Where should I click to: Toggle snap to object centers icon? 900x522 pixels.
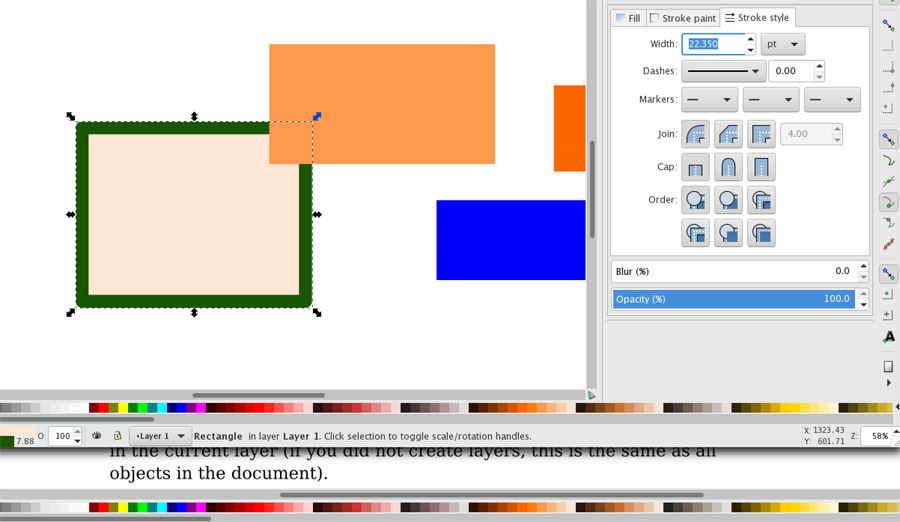(x=889, y=295)
